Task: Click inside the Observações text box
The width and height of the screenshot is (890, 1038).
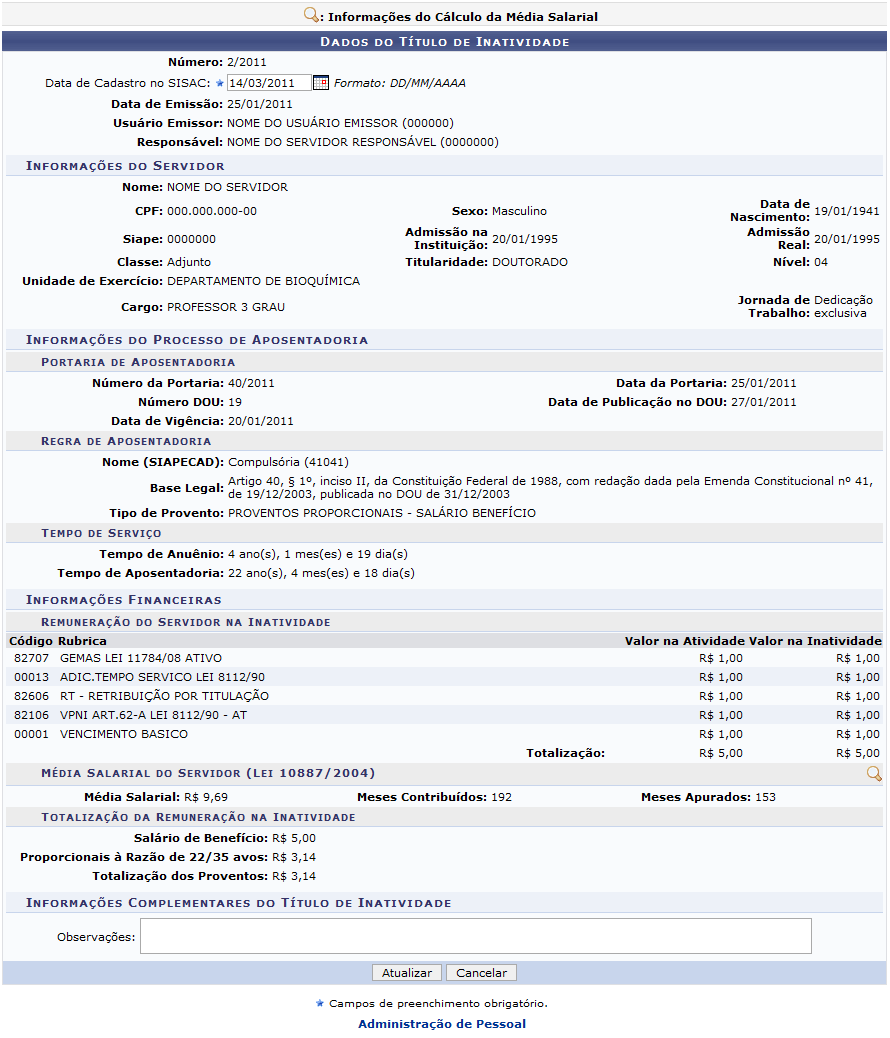Action: pos(475,936)
